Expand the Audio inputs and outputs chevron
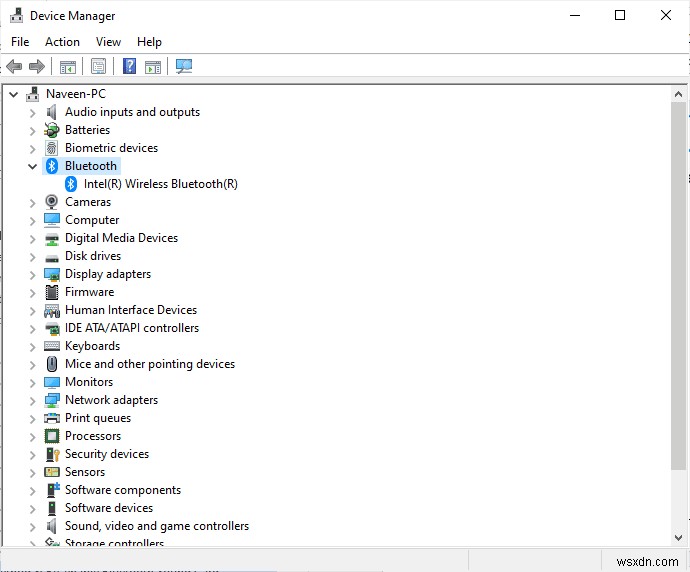The image size is (690, 572). (x=33, y=113)
